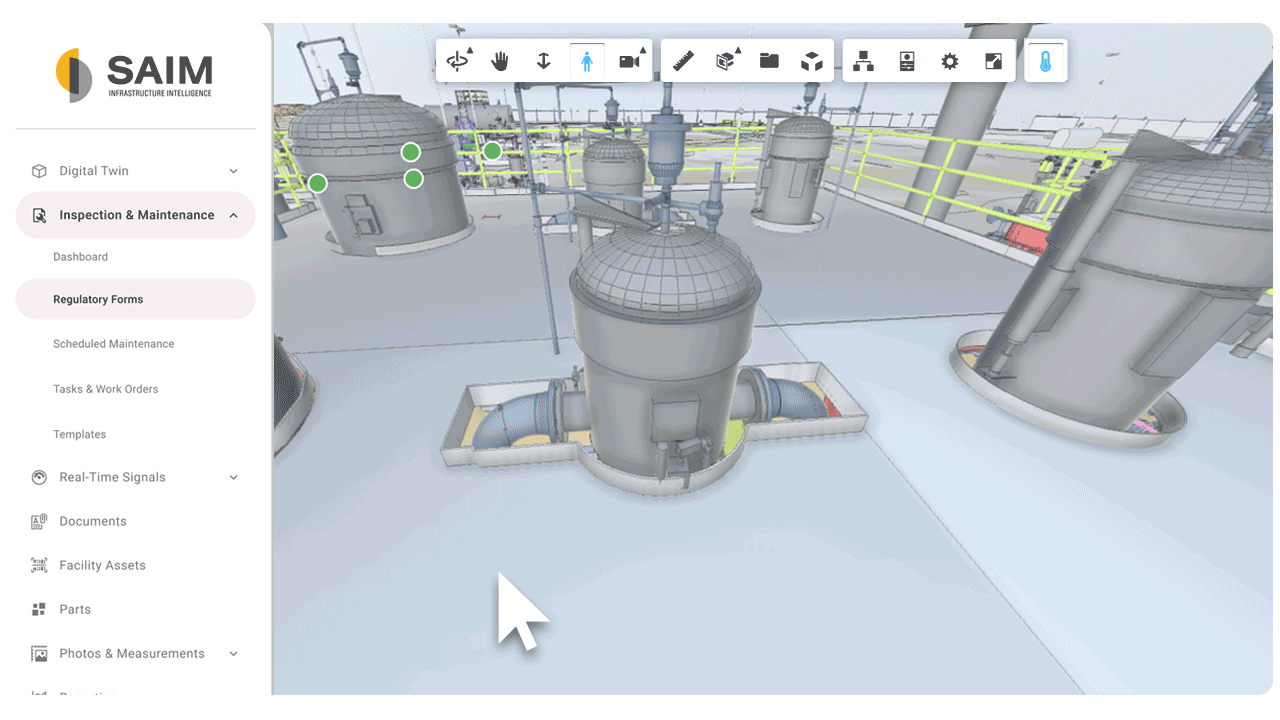The width and height of the screenshot is (1280, 720).
Task: Open the Model structure tree icon
Action: pos(864,61)
